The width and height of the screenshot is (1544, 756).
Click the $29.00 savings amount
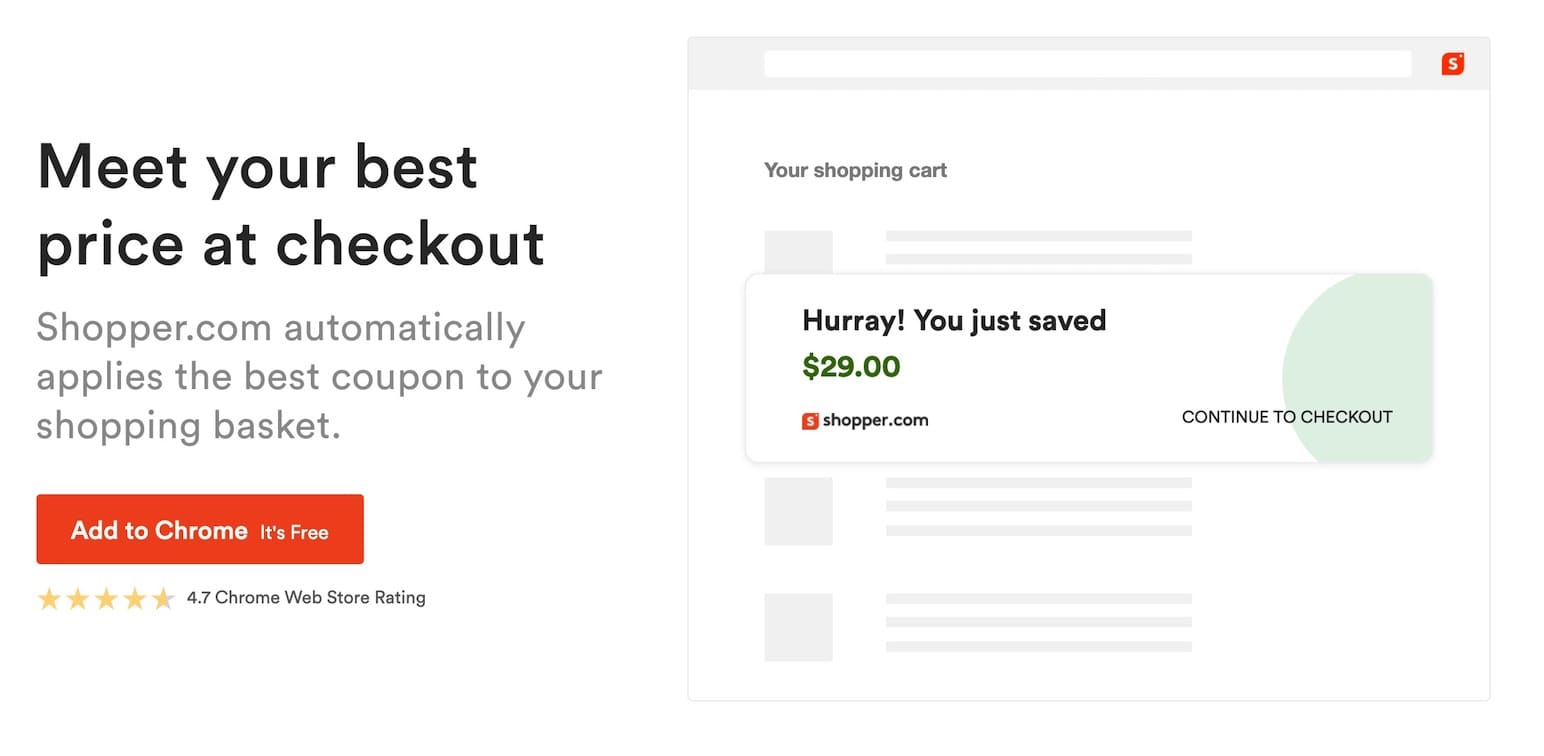click(851, 367)
